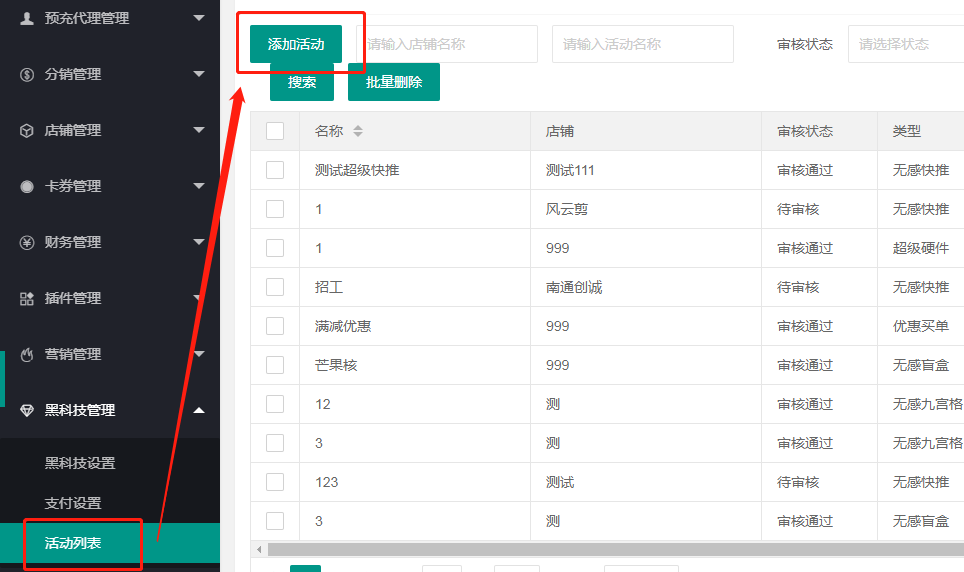Click the 搜索 button
The width and height of the screenshot is (964, 572).
[302, 82]
